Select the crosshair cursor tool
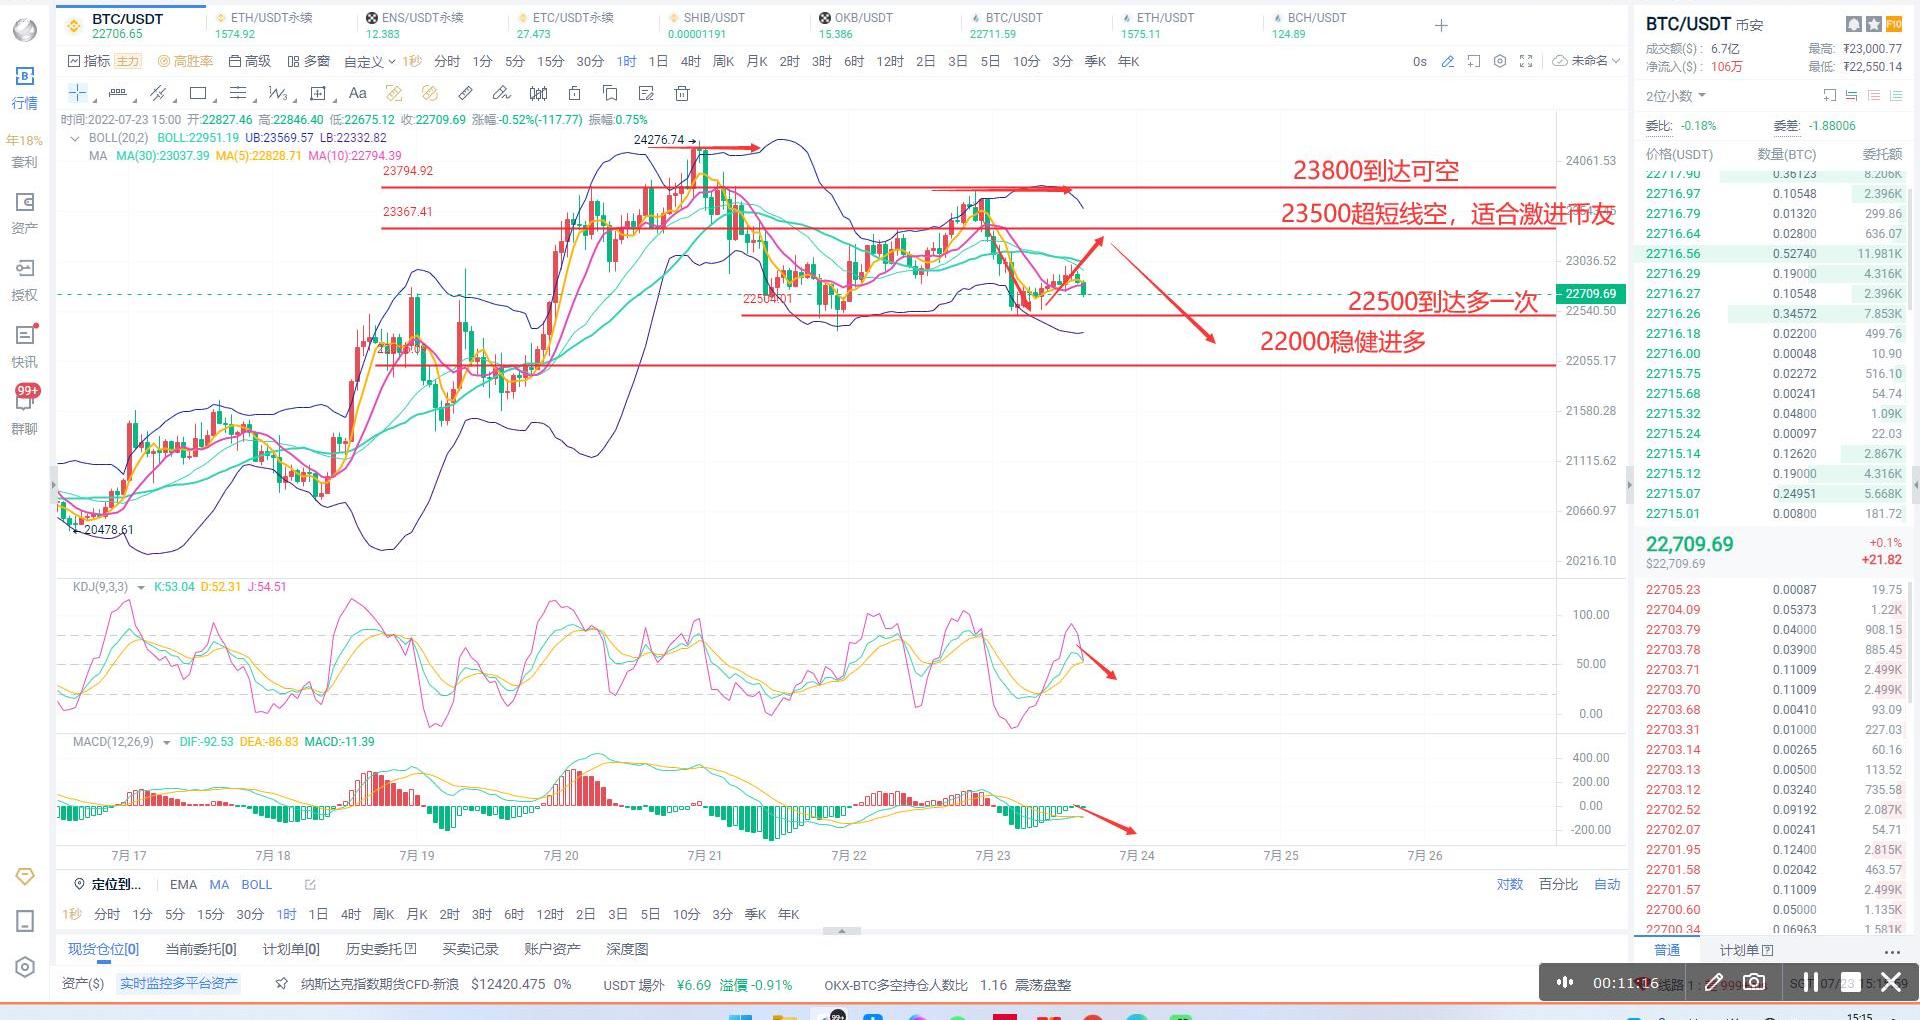 tap(77, 93)
